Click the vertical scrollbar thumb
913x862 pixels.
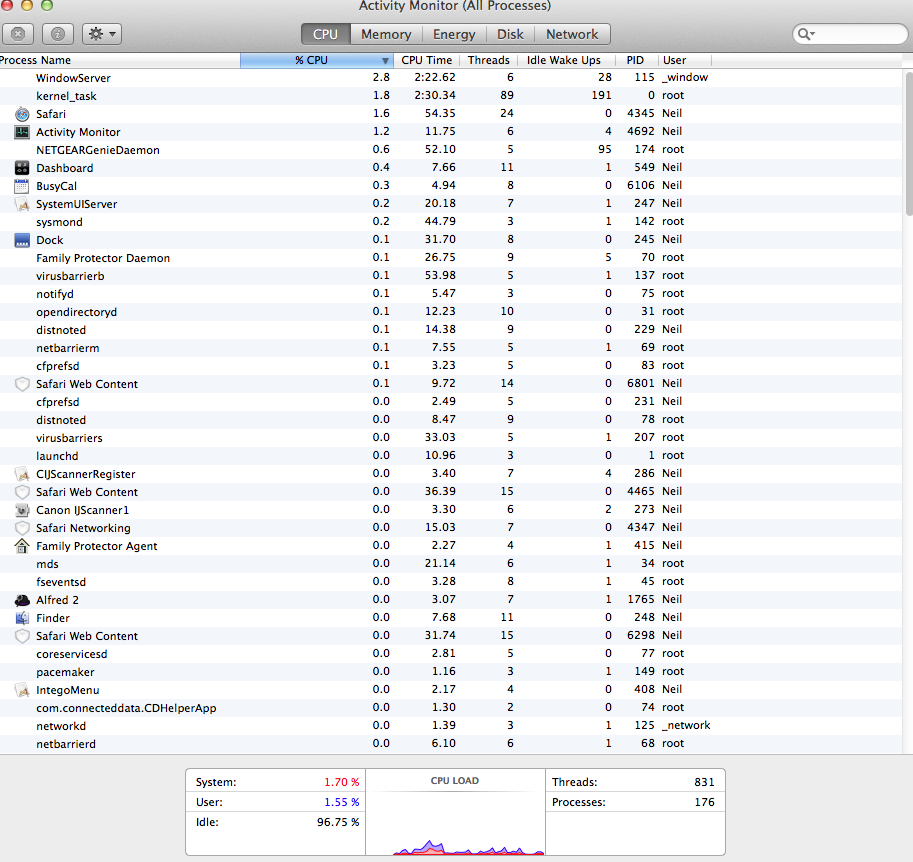[909, 144]
